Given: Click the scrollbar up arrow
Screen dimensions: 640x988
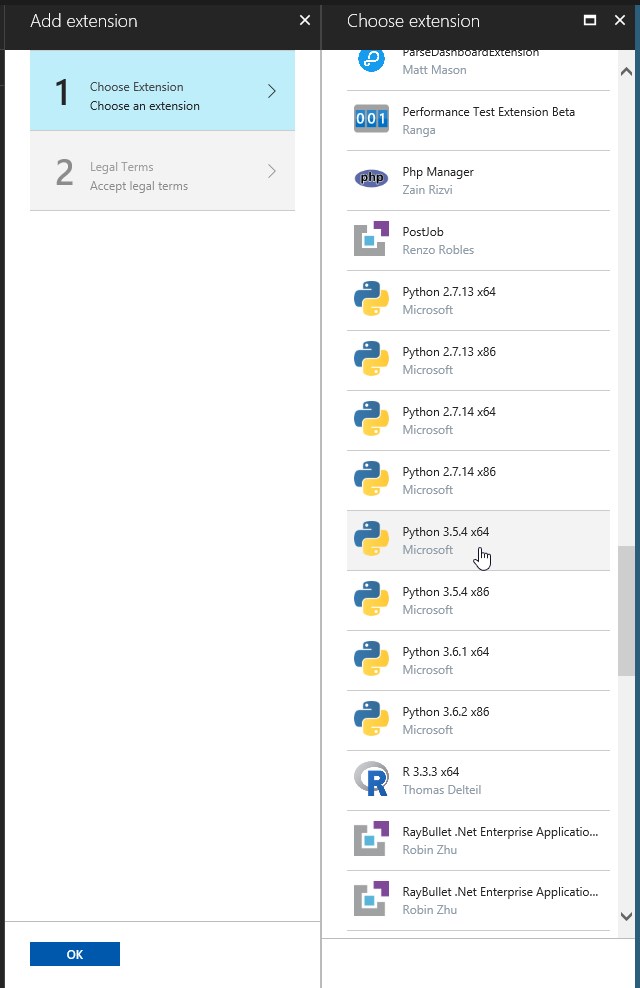Looking at the screenshot, I should pos(626,71).
